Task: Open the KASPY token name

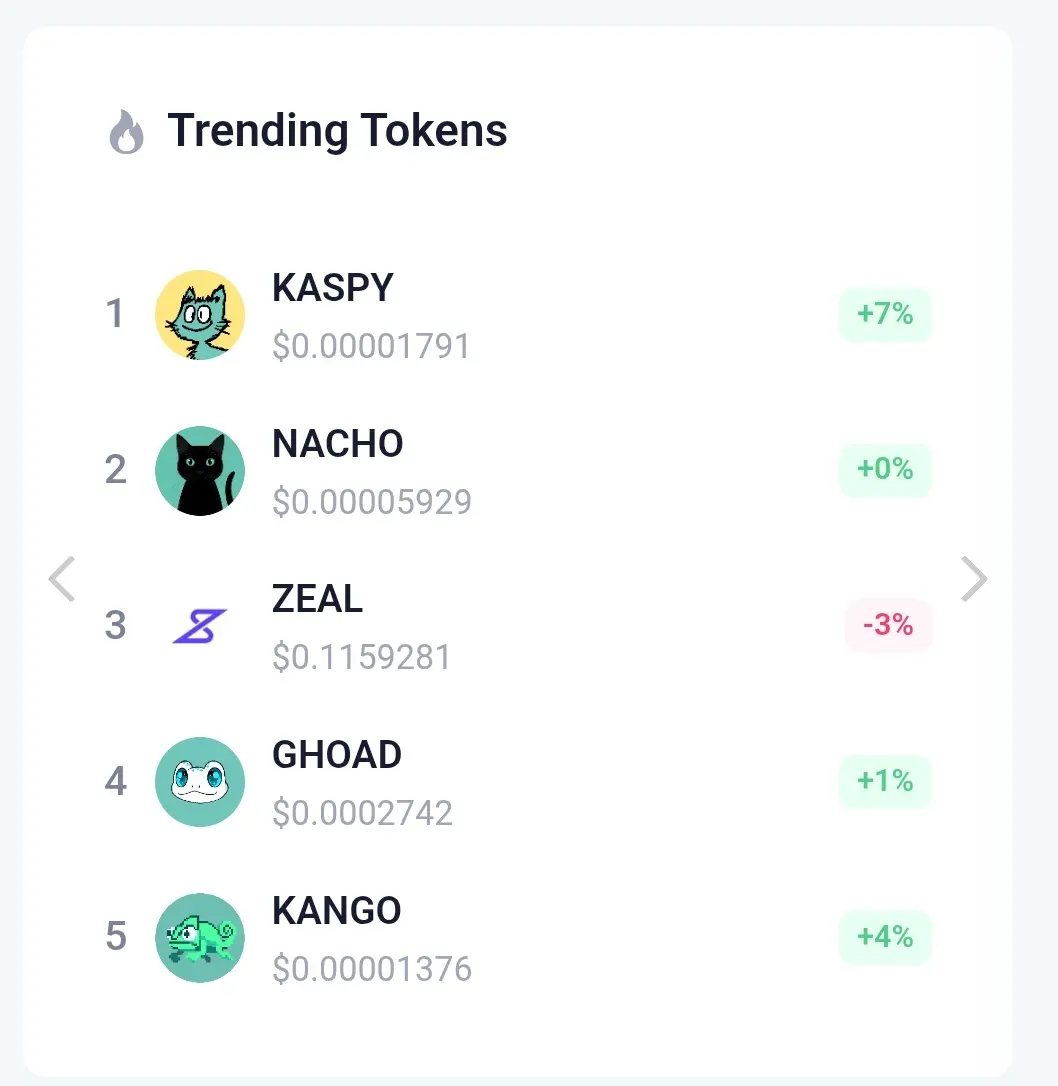Action: (x=332, y=287)
